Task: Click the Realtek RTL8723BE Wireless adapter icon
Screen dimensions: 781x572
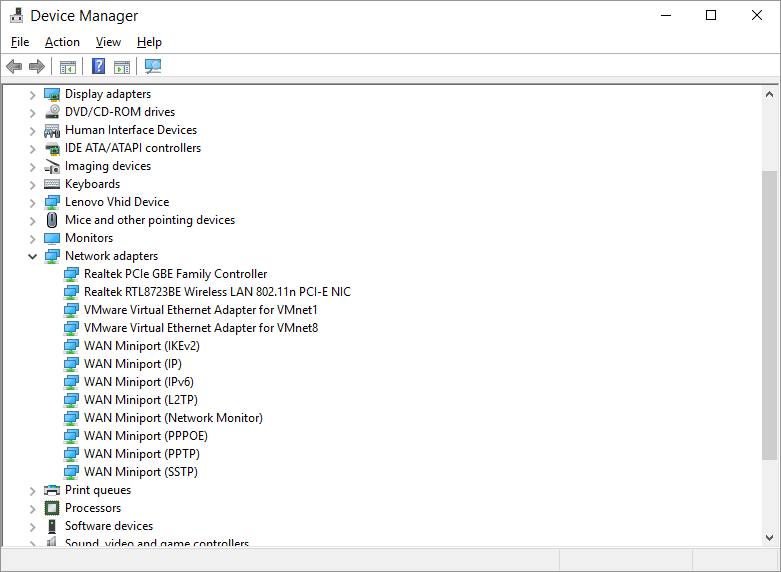Action: (x=71, y=292)
